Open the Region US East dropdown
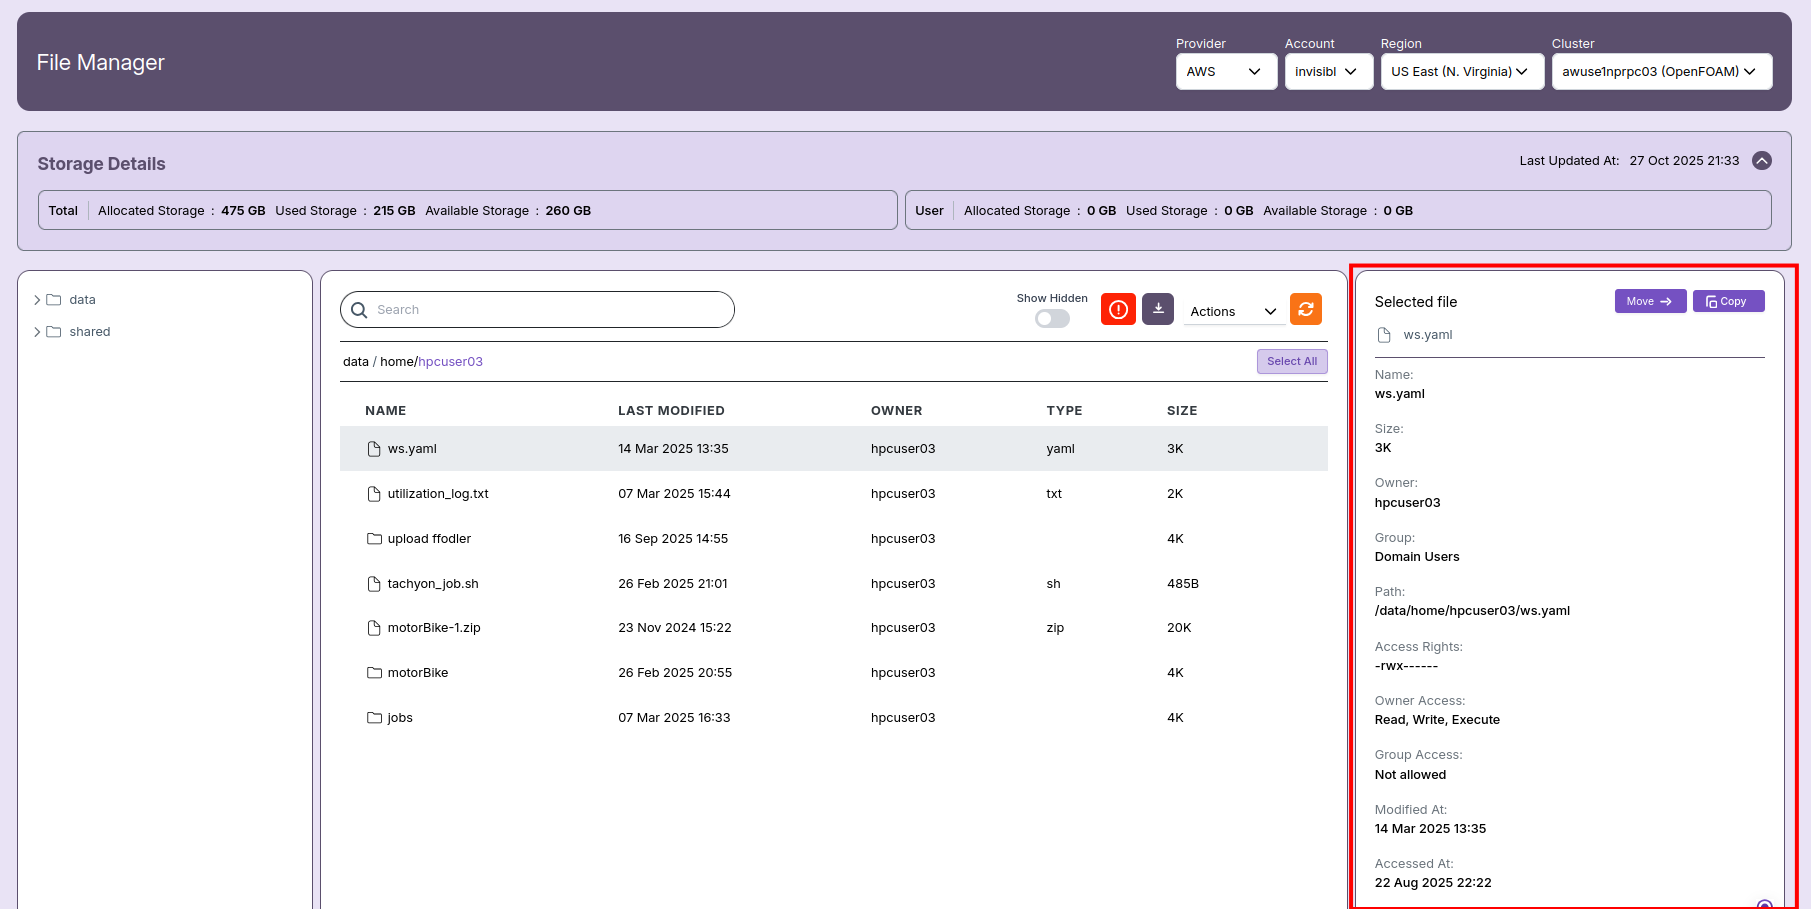 tap(1462, 72)
